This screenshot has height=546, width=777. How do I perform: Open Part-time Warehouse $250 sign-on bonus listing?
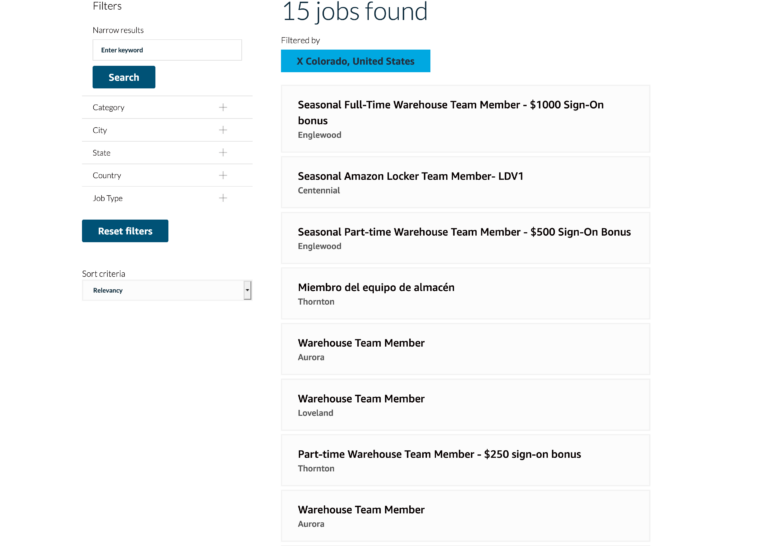coord(465,460)
